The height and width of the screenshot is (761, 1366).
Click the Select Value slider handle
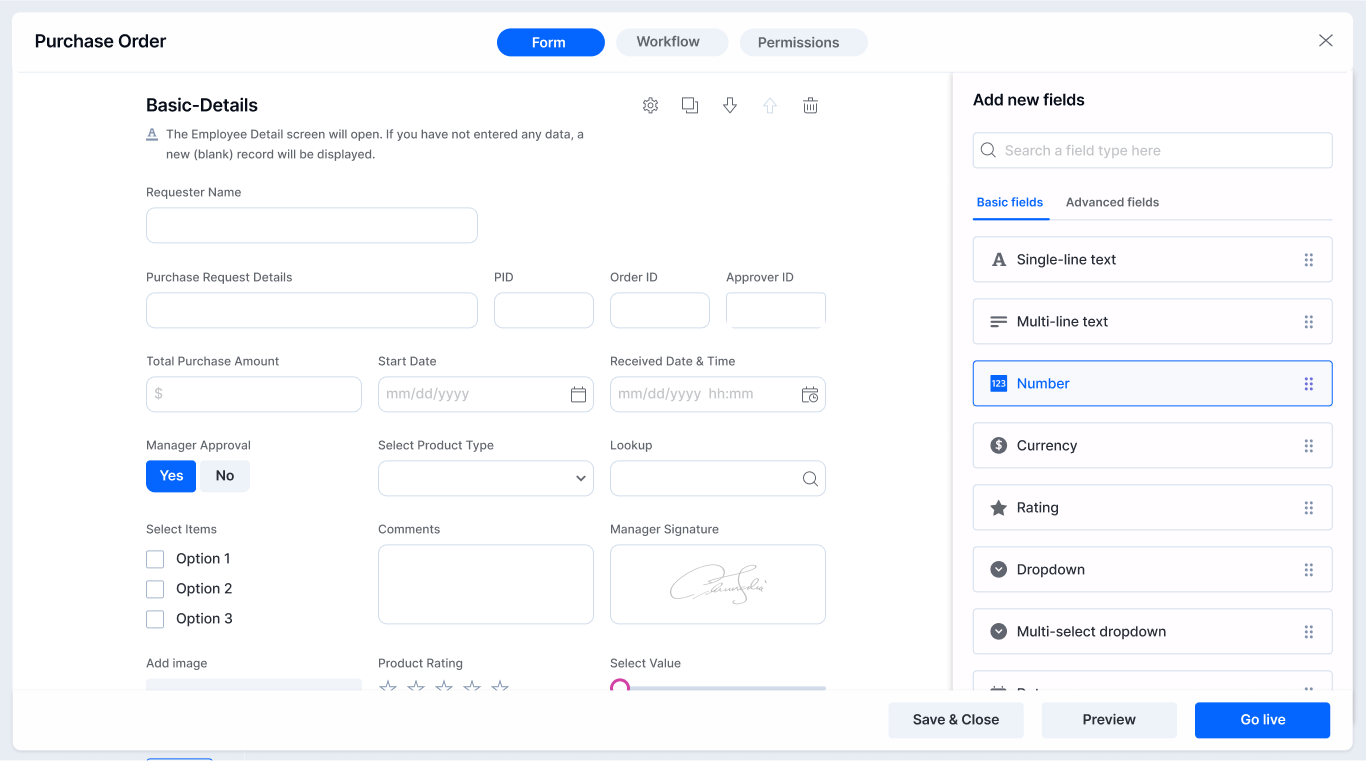(620, 687)
